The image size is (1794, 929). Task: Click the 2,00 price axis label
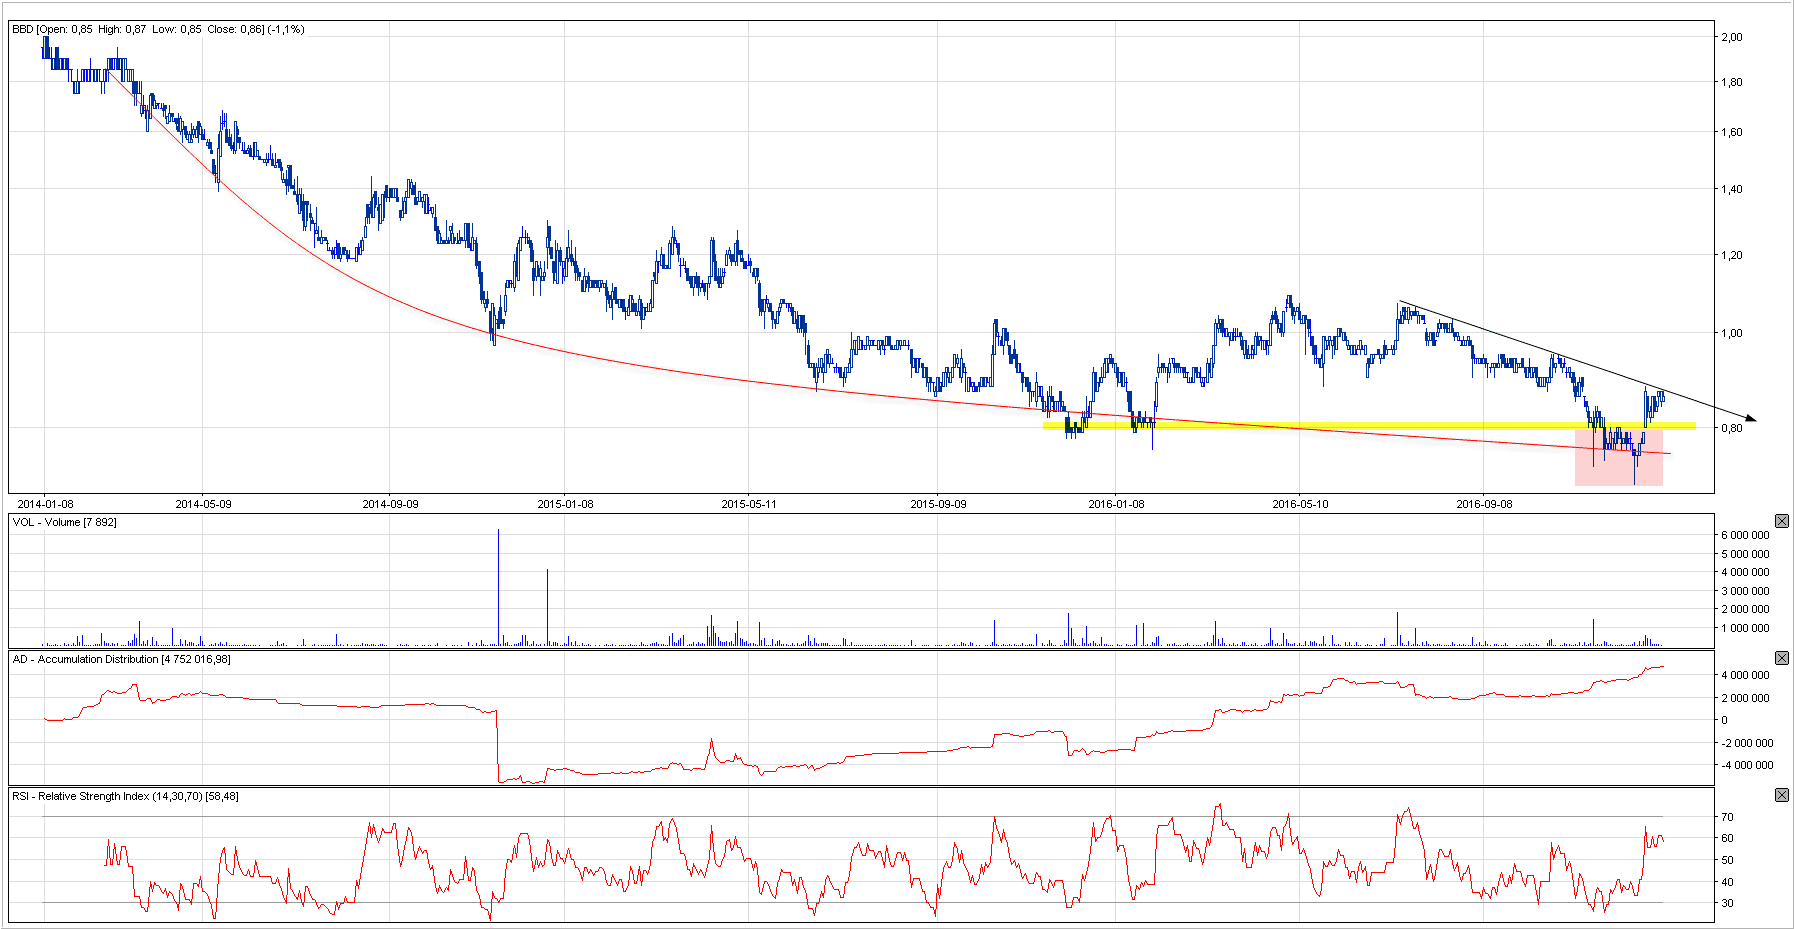(x=1731, y=37)
